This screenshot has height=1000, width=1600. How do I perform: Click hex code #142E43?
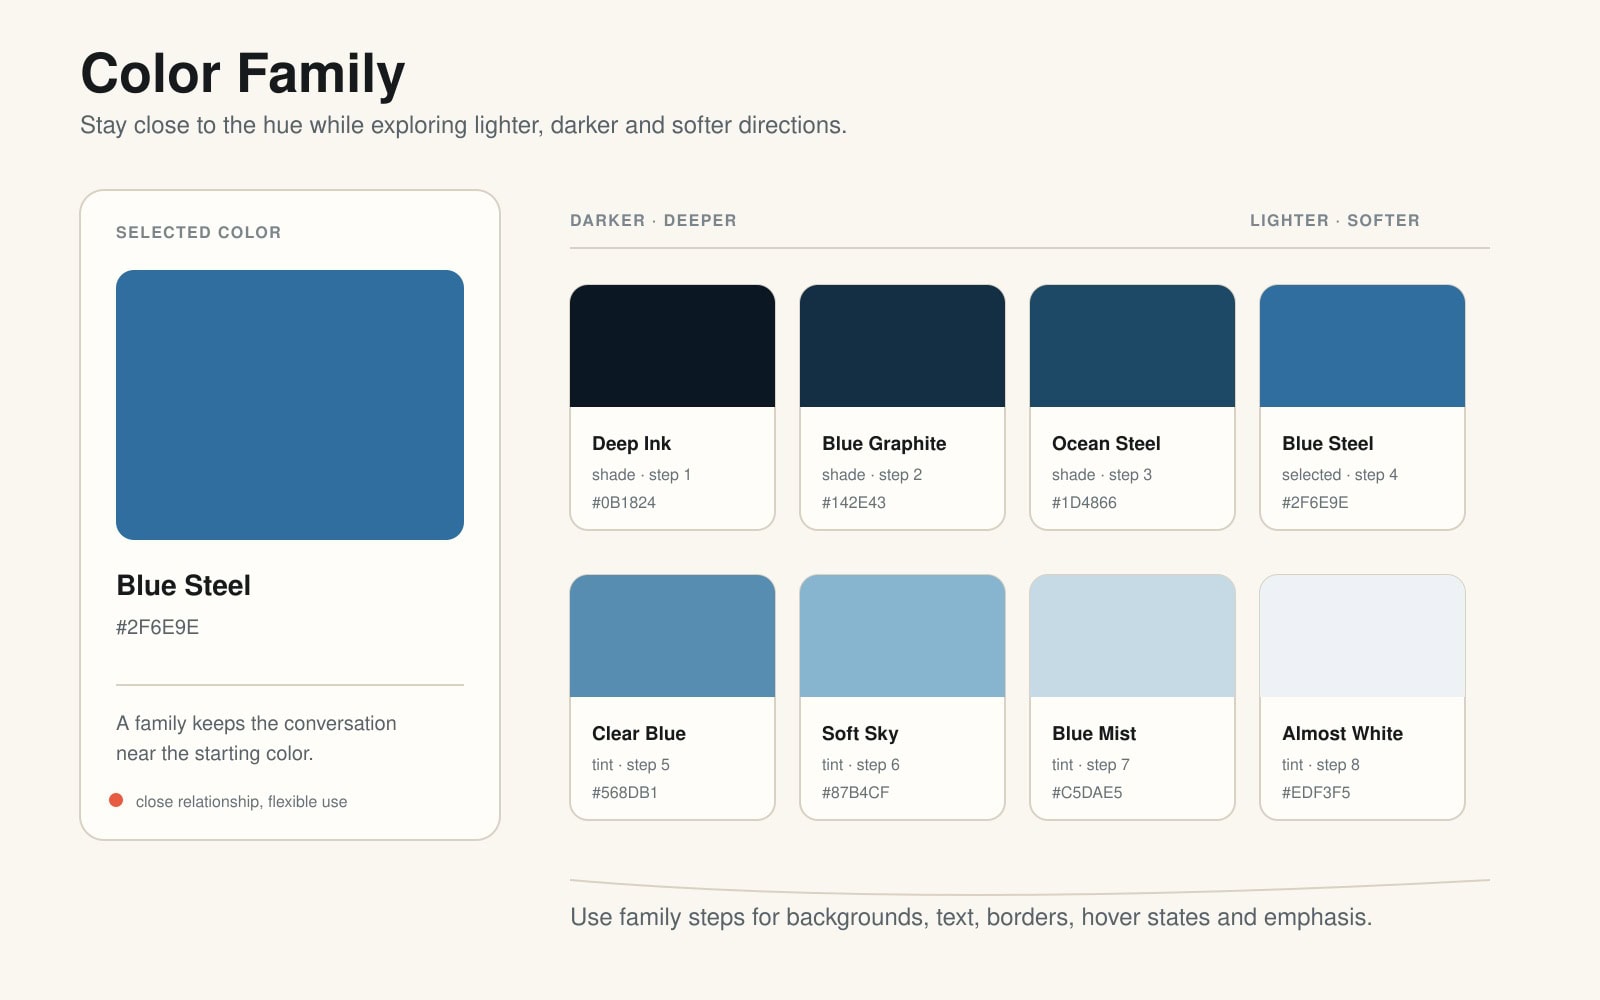[854, 502]
